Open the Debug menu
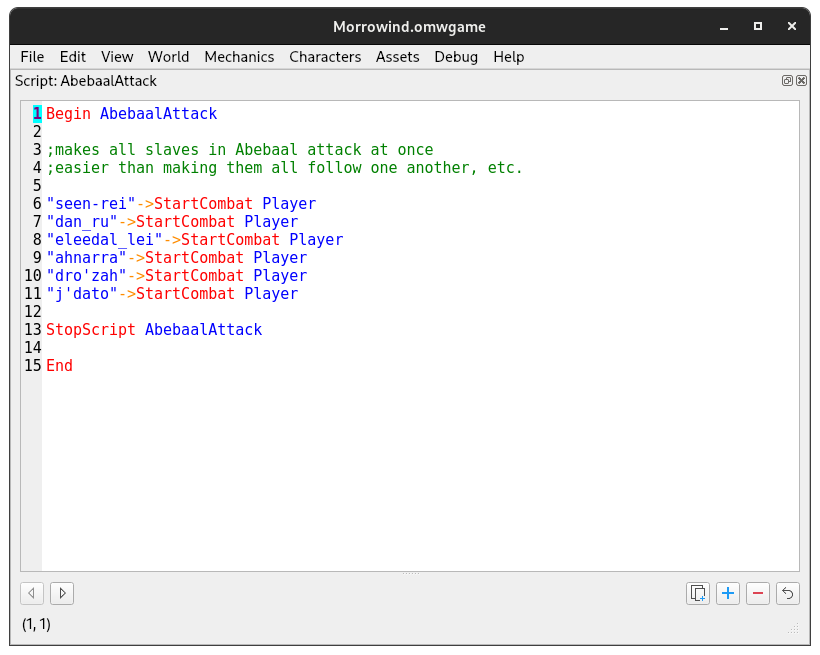This screenshot has height=655, width=820. tap(456, 57)
